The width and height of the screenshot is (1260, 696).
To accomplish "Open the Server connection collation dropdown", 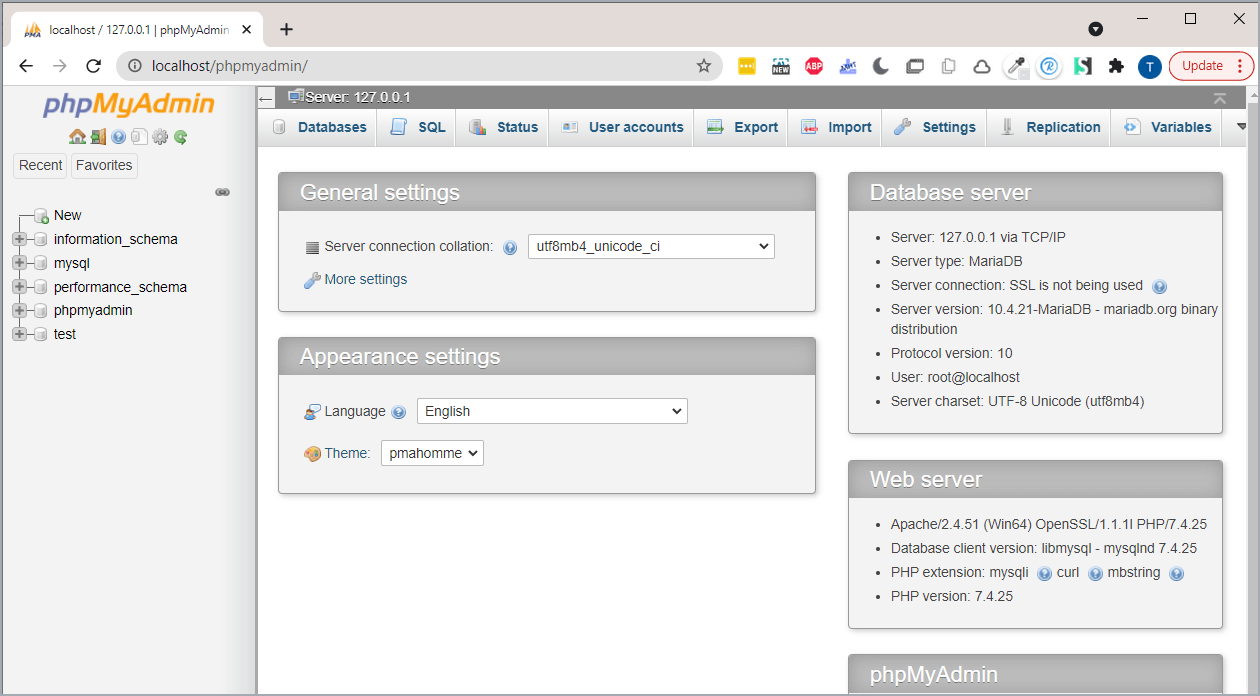I will click(651, 246).
